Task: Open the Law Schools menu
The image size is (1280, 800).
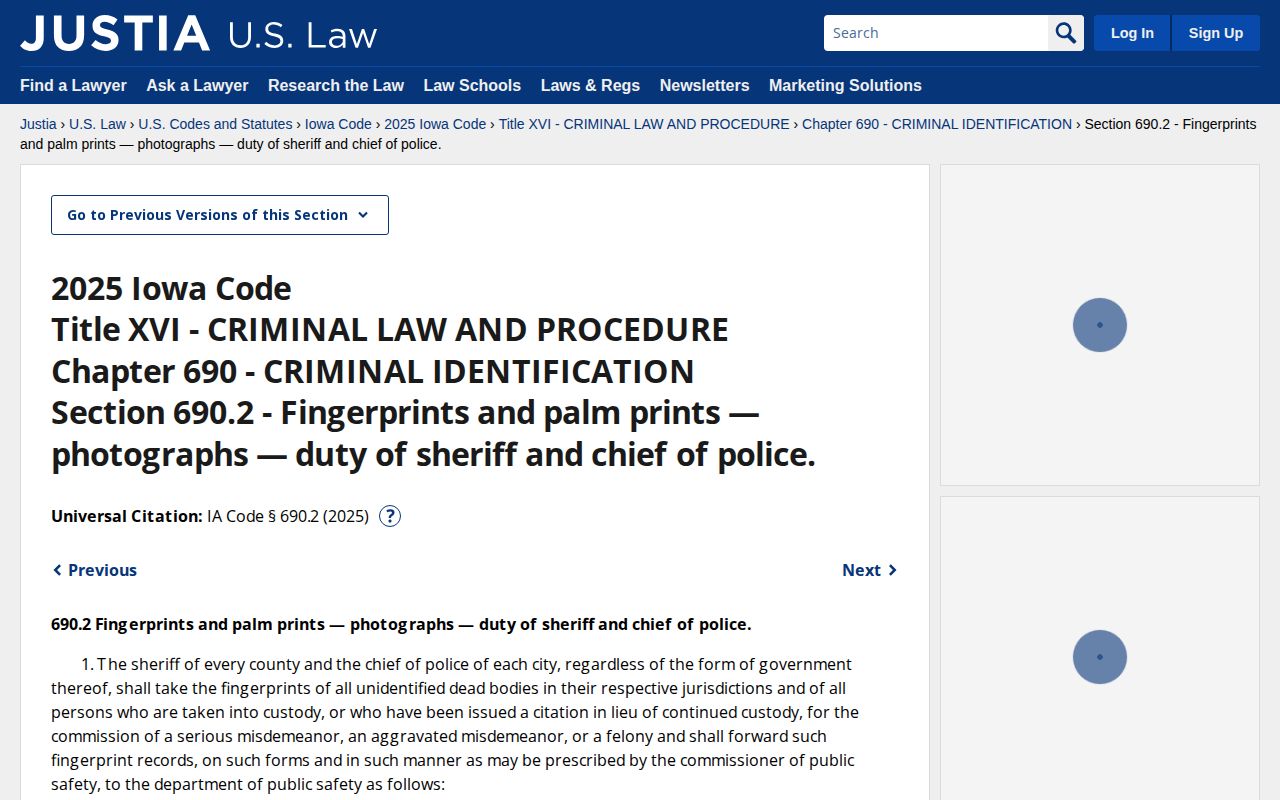Action: [x=472, y=85]
